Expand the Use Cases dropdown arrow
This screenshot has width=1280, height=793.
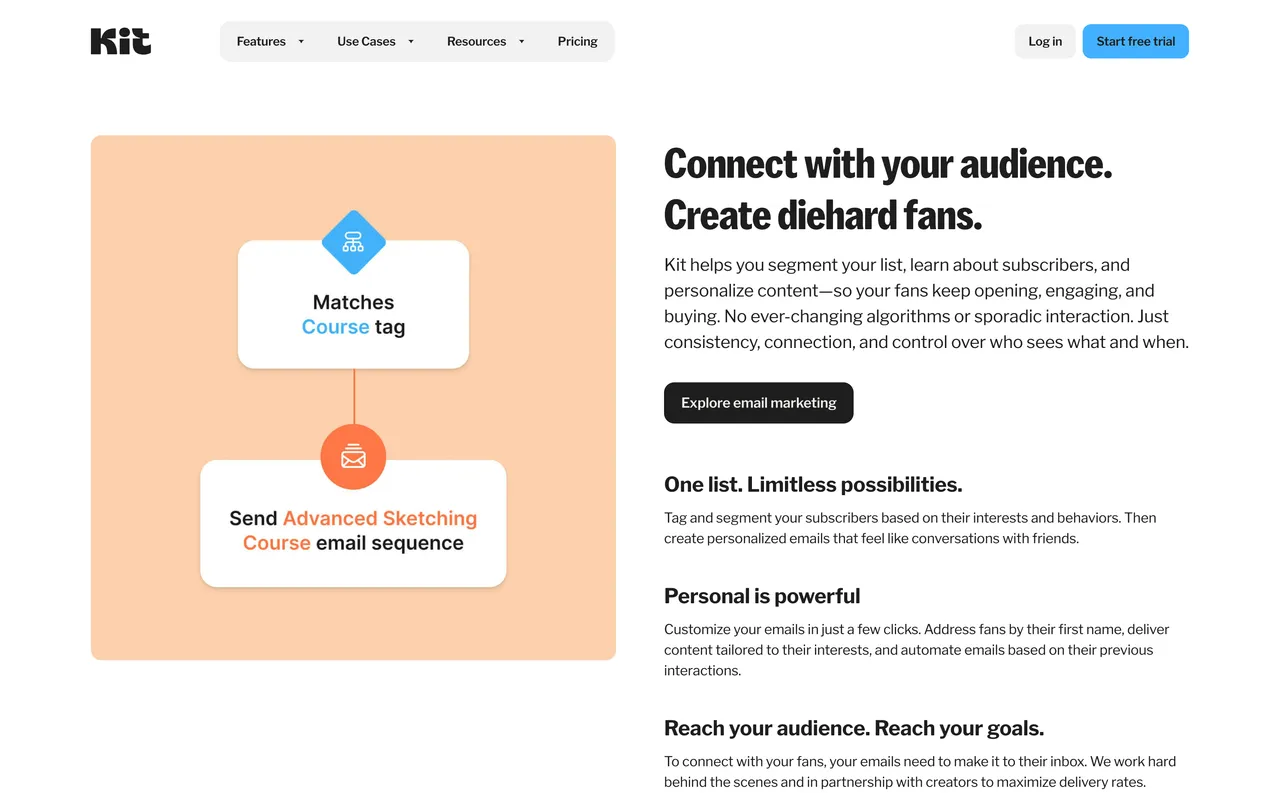411,42
